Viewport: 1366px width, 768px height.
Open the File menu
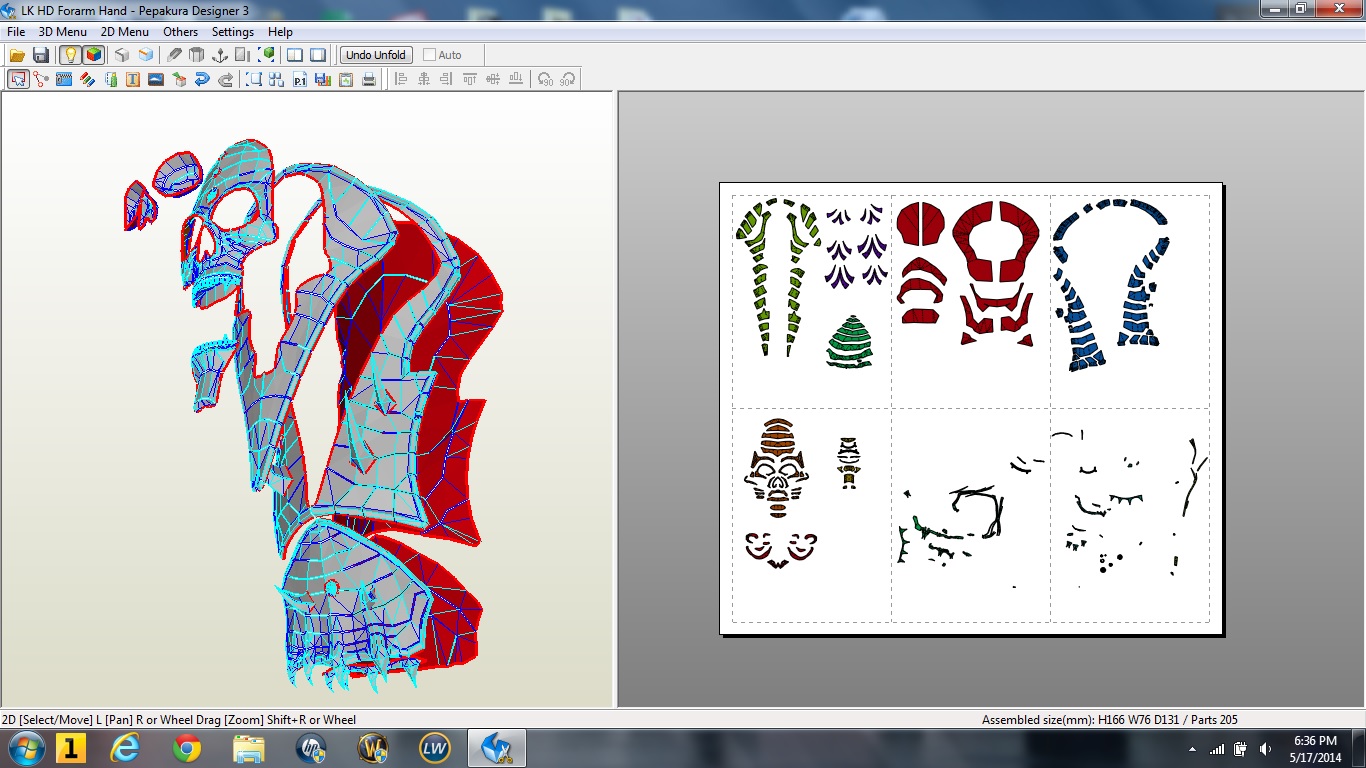click(16, 32)
